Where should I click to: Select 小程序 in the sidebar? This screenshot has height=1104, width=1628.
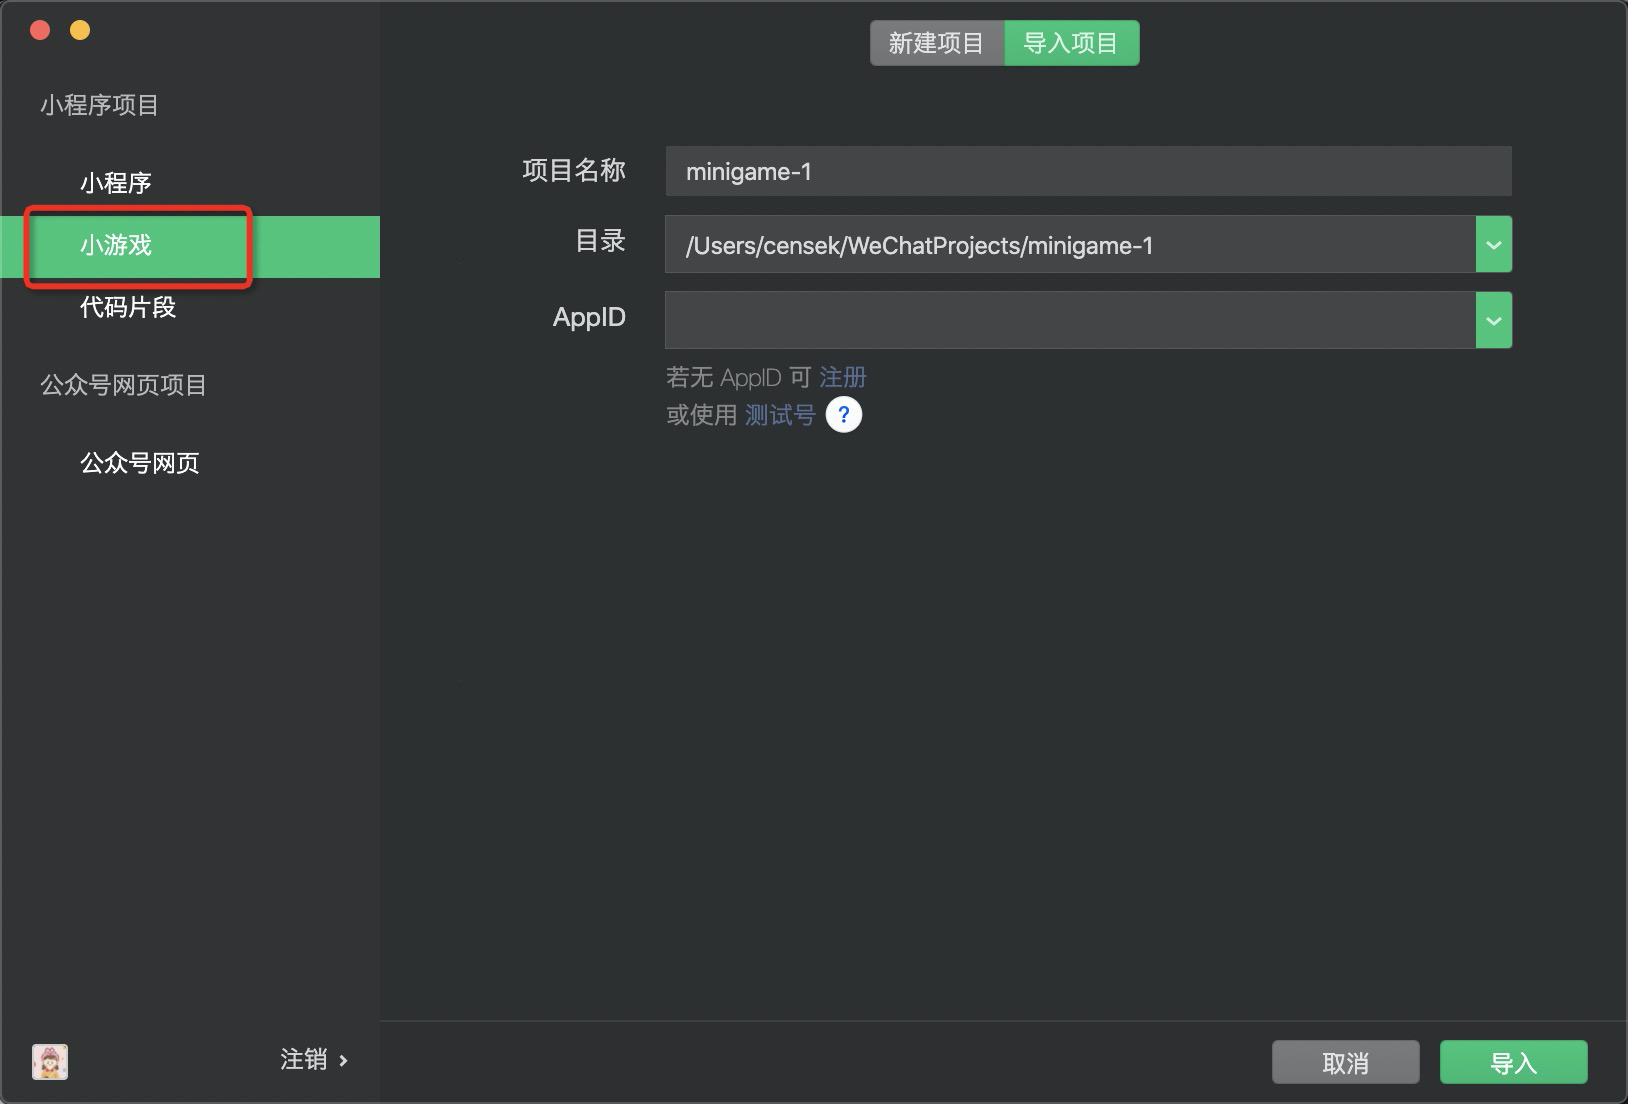[x=116, y=182]
